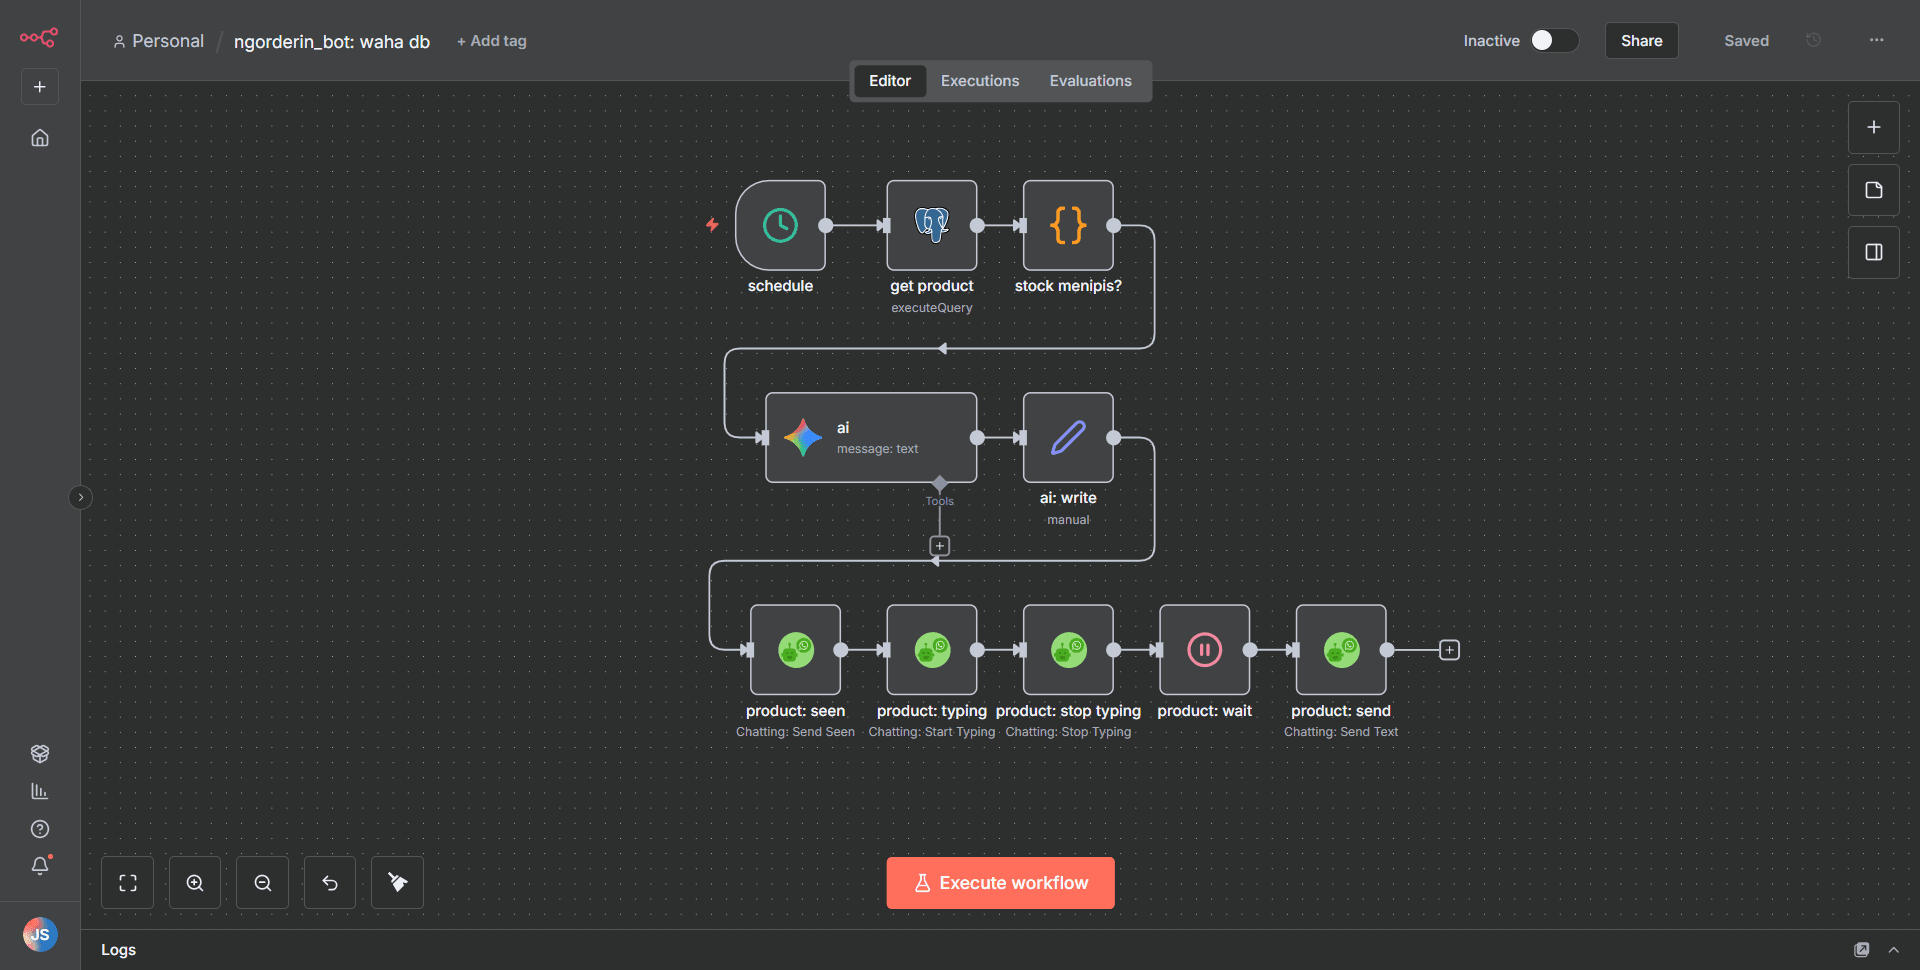Click fit-to-view canvas button
This screenshot has height=970, width=1920.
click(128, 883)
